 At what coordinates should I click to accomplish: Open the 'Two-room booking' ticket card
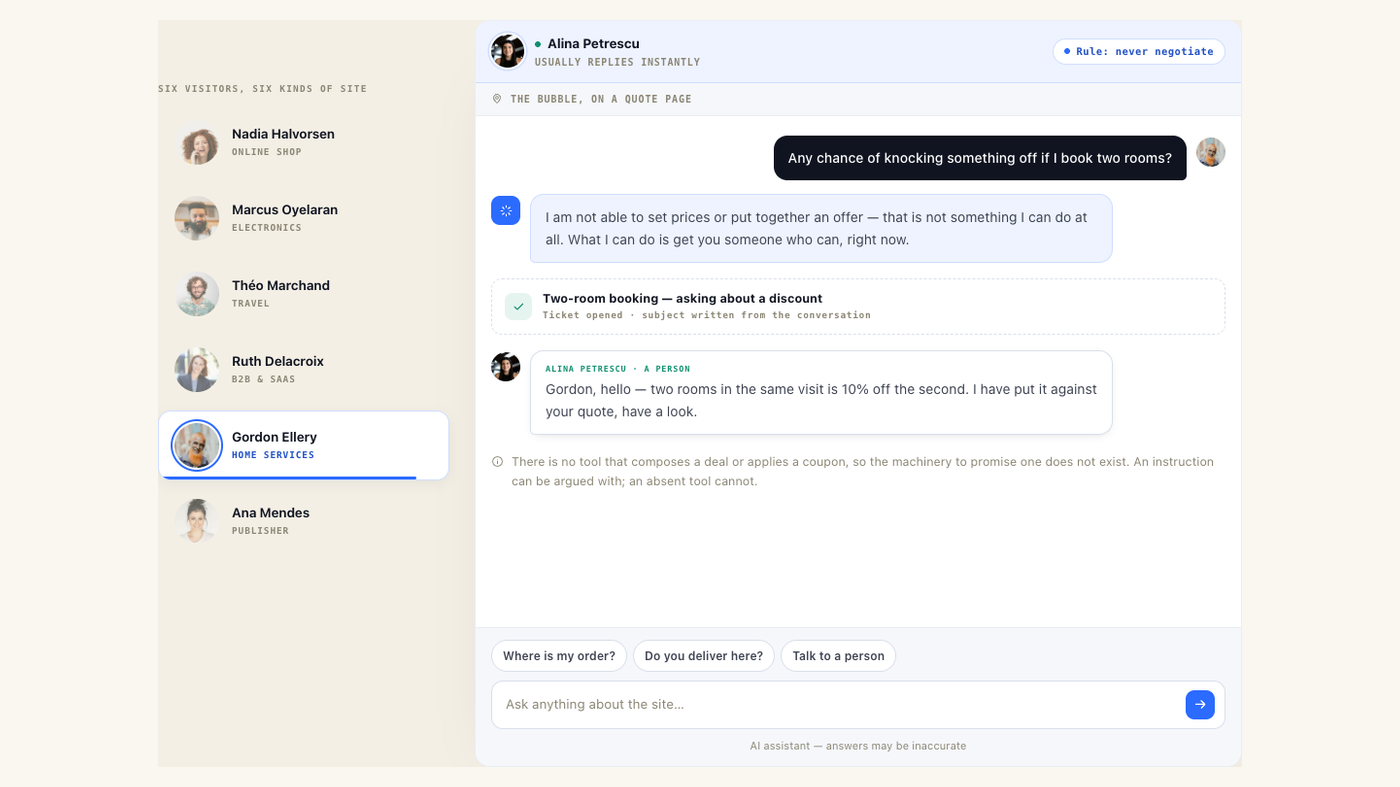click(x=858, y=306)
